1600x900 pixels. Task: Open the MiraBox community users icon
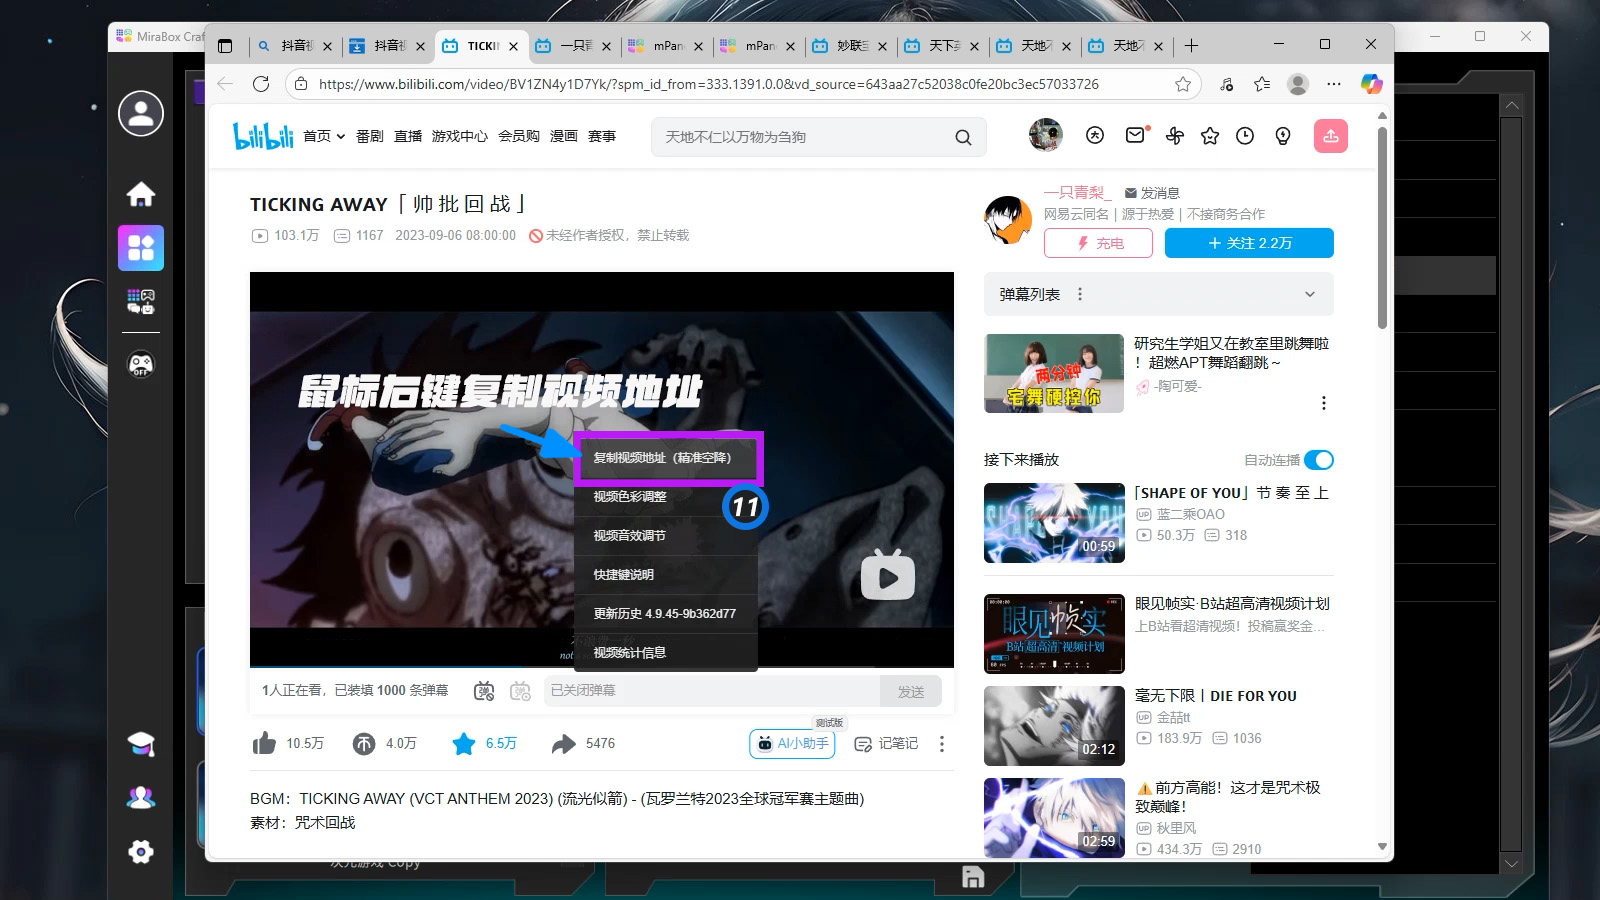tap(141, 798)
